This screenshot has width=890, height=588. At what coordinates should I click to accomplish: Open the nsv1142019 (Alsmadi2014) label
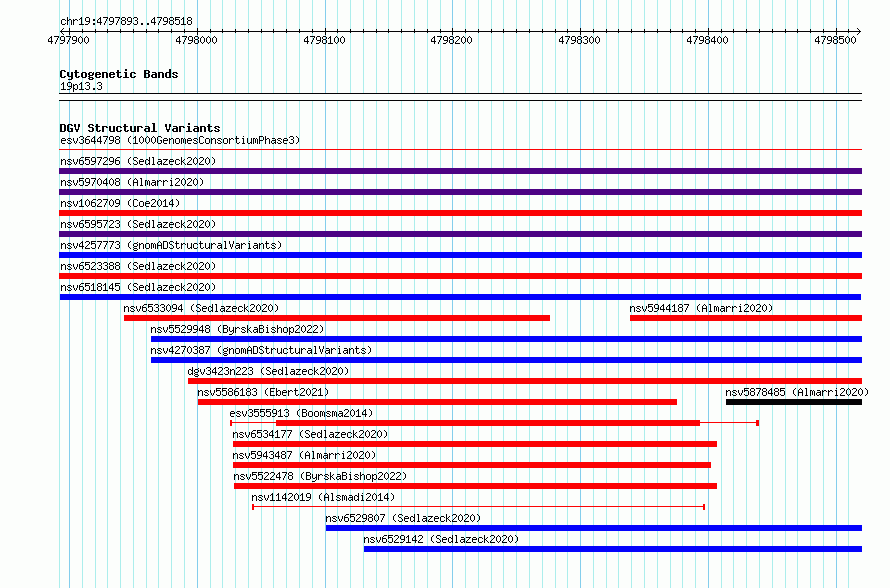point(323,497)
